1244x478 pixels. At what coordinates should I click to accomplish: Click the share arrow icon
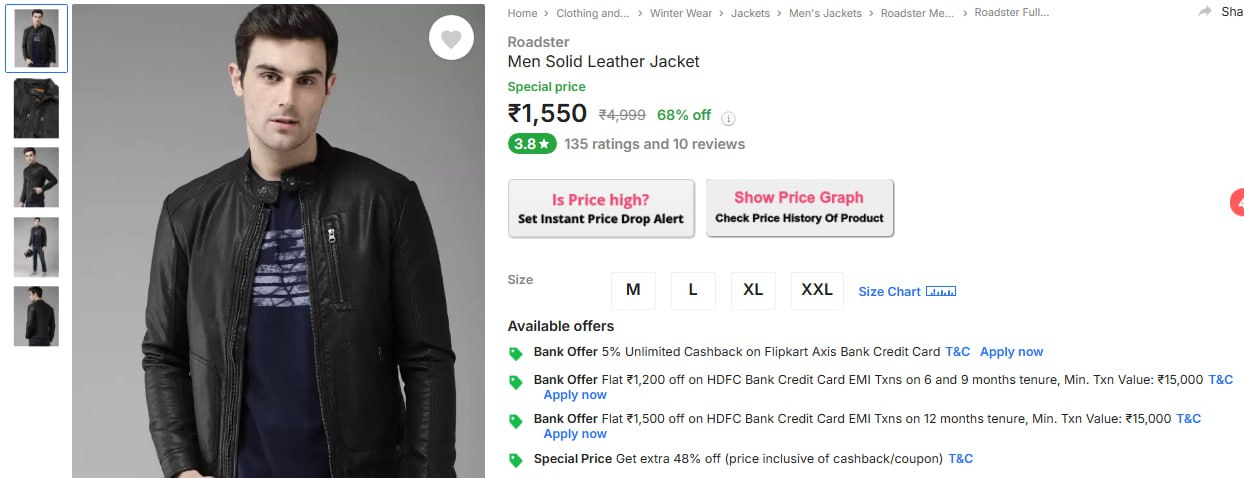1204,12
